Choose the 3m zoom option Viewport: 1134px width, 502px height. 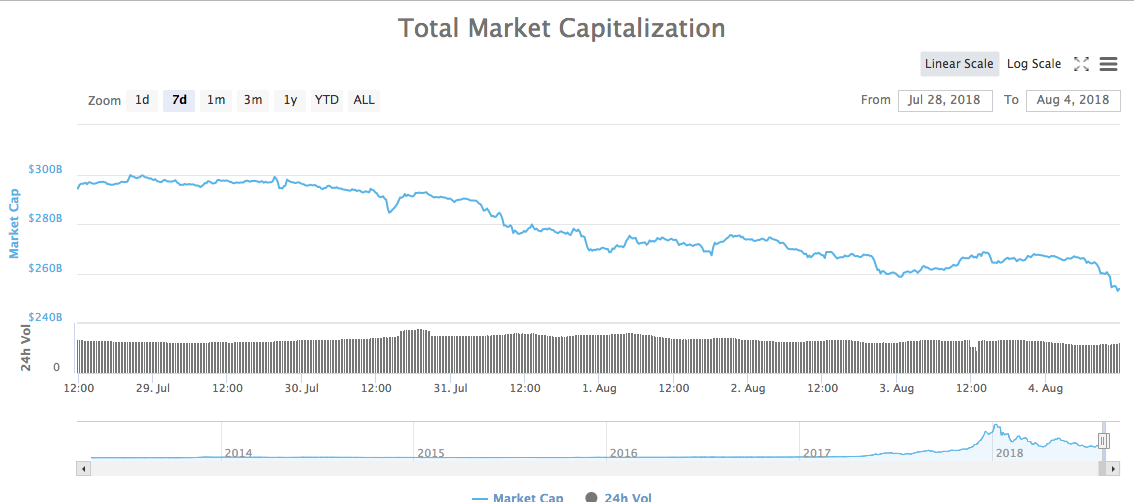(x=253, y=100)
